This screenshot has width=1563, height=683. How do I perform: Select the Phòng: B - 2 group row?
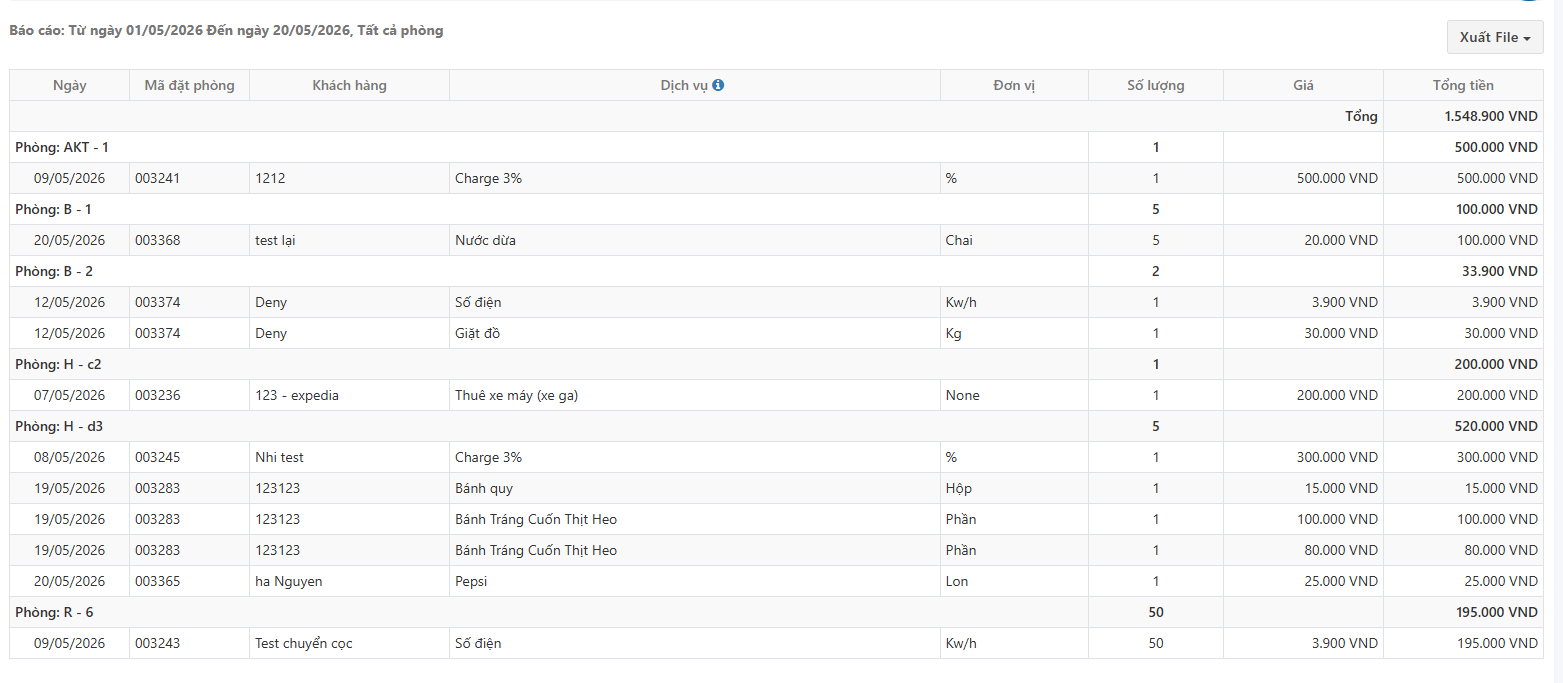776,271
